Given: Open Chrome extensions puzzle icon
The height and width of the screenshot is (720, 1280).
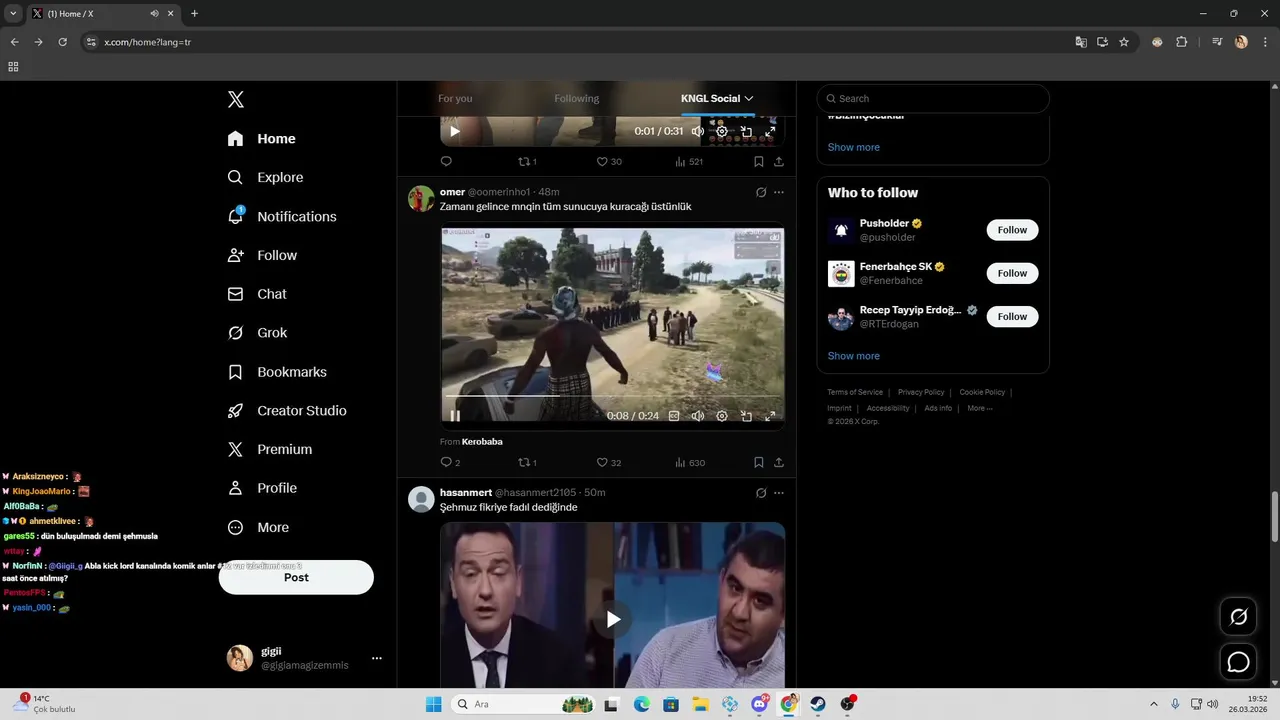Looking at the screenshot, I should point(1181,42).
